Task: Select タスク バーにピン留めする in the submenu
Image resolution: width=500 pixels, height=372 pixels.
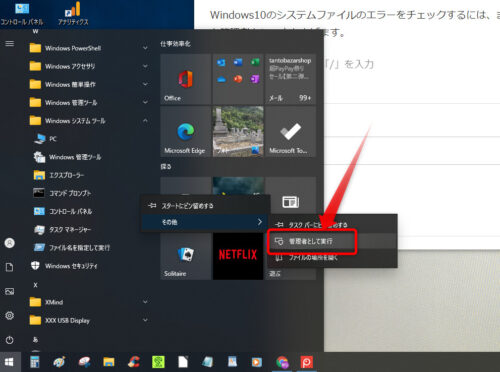Action: click(332, 225)
